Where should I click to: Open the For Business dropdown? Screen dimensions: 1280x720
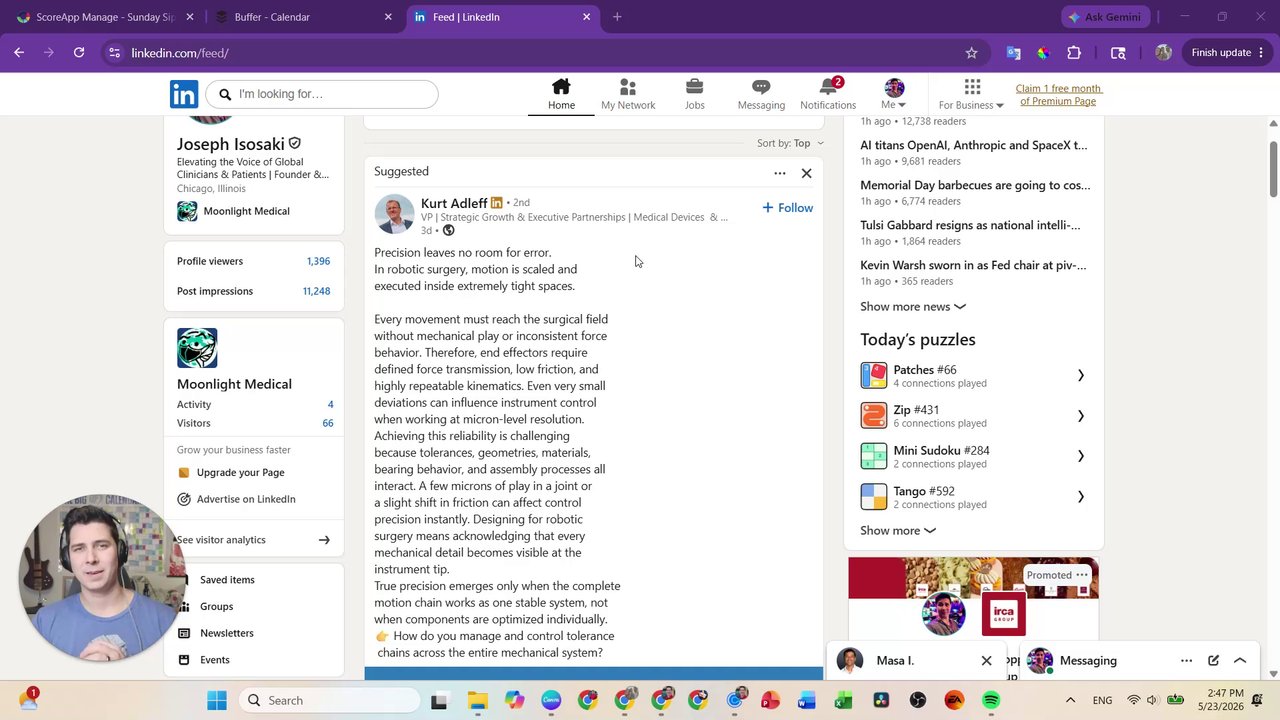[971, 94]
